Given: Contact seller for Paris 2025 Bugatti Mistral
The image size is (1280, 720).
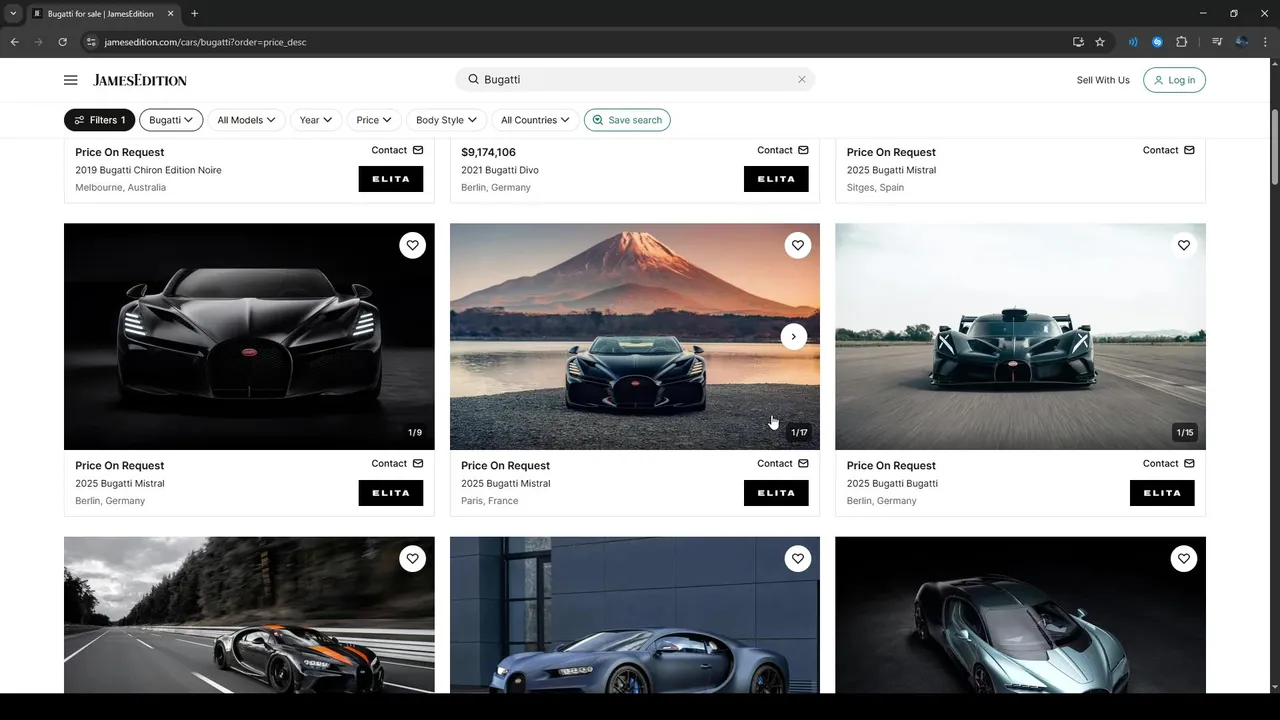Looking at the screenshot, I should click(x=783, y=463).
